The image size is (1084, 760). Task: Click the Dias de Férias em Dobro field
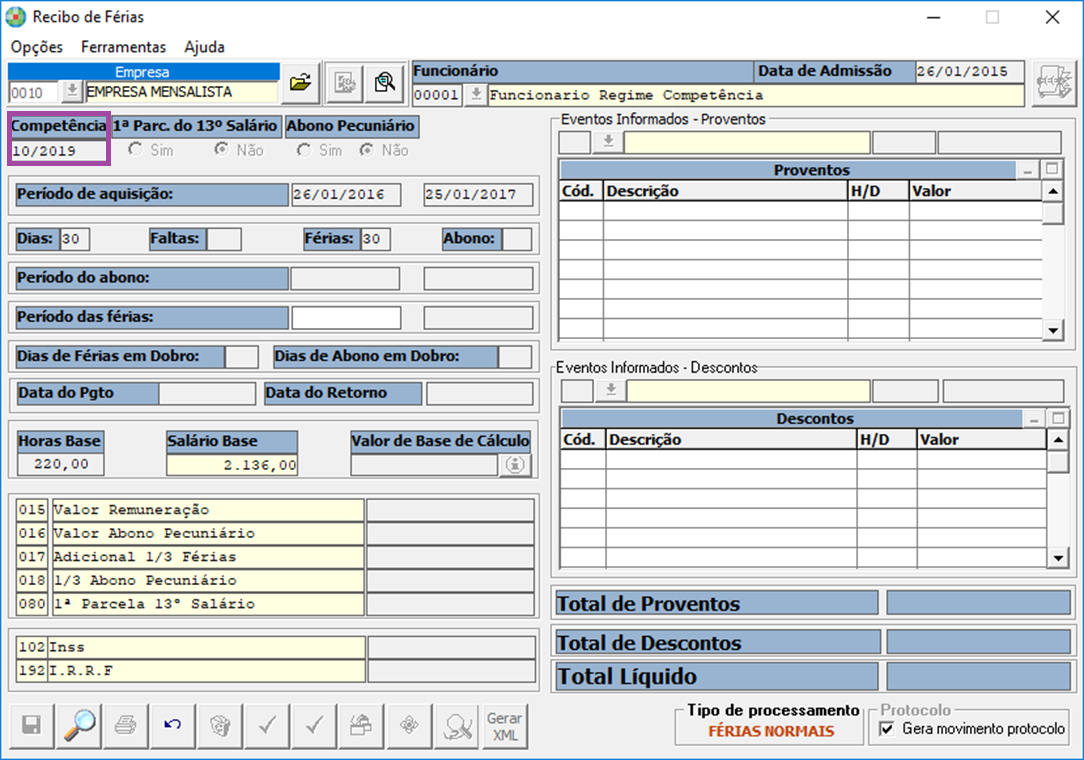[242, 357]
